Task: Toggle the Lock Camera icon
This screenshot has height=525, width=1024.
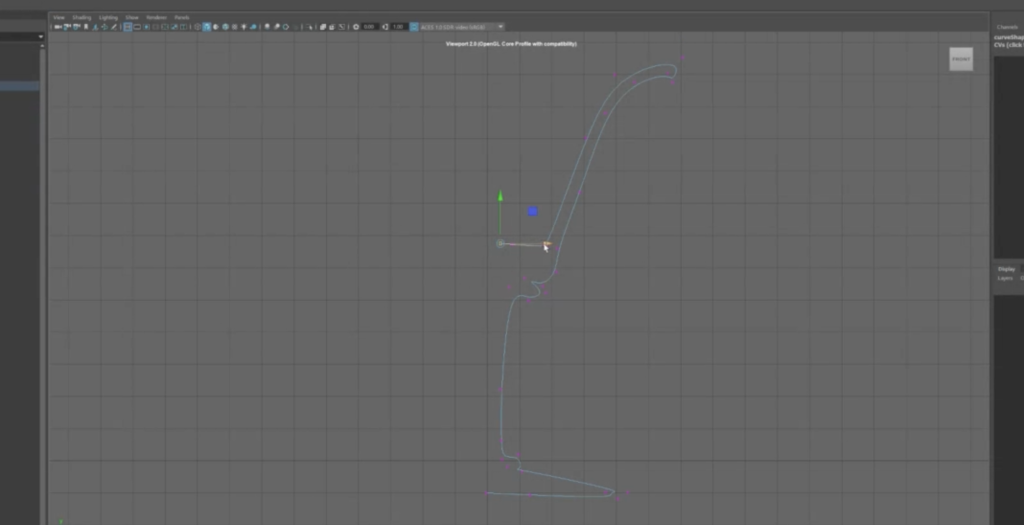Action: click(x=67, y=27)
